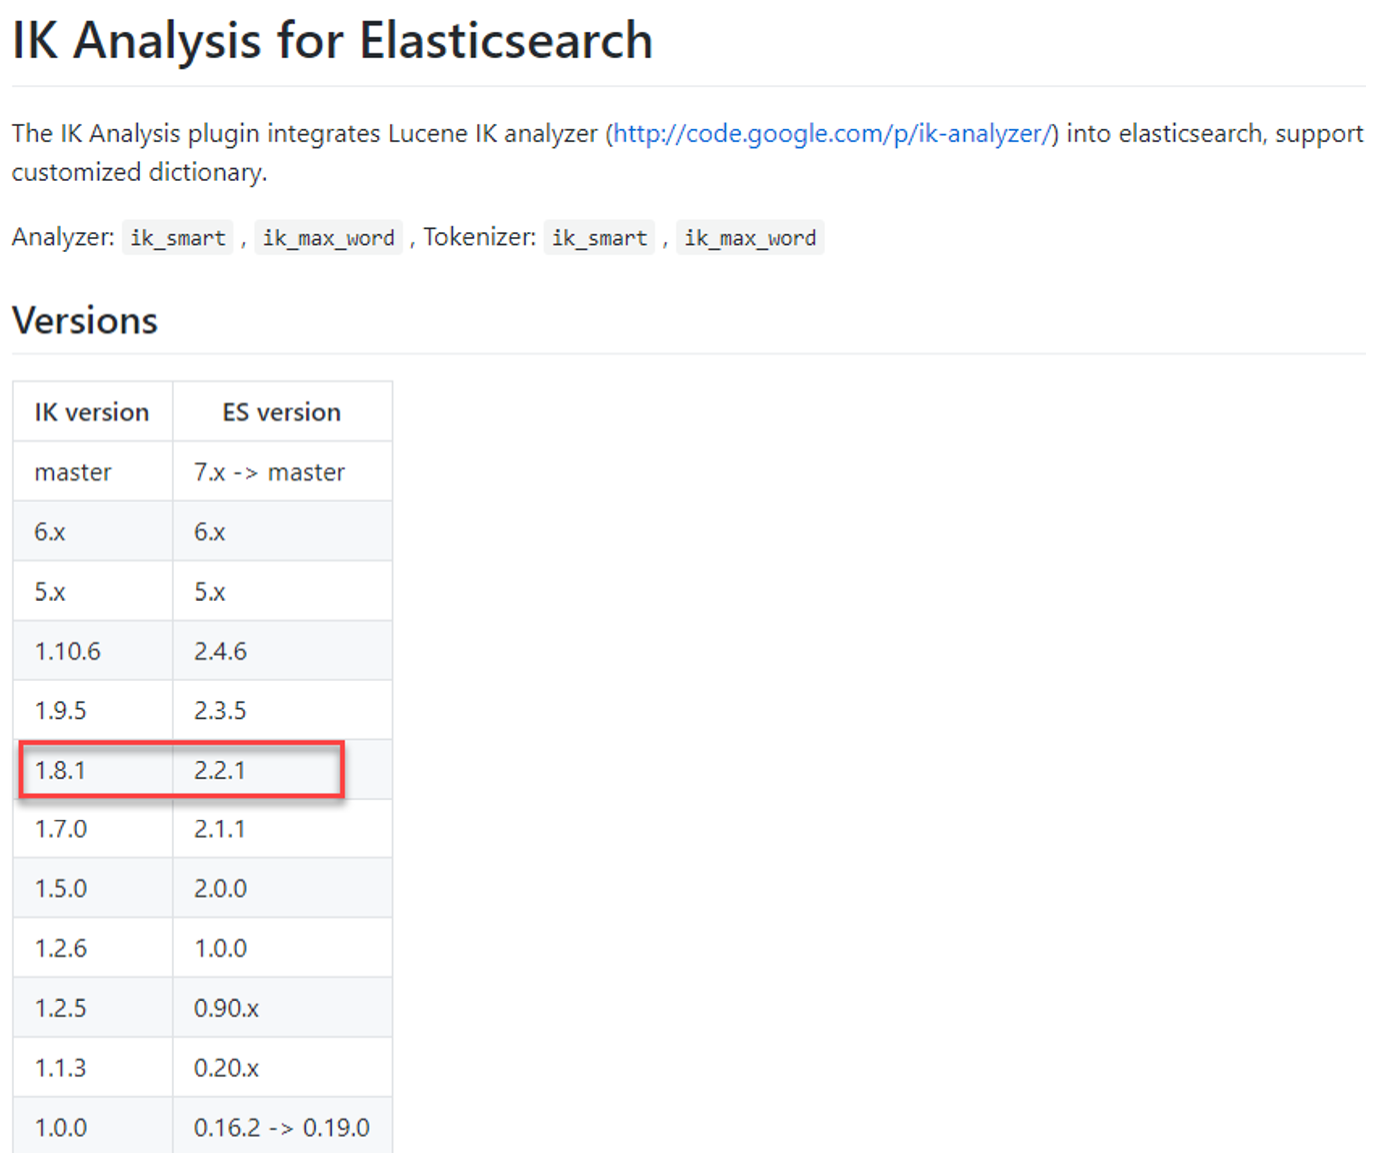This screenshot has width=1373, height=1153.
Task: Click the '0.20.x' ES version cell
Action: [282, 1068]
